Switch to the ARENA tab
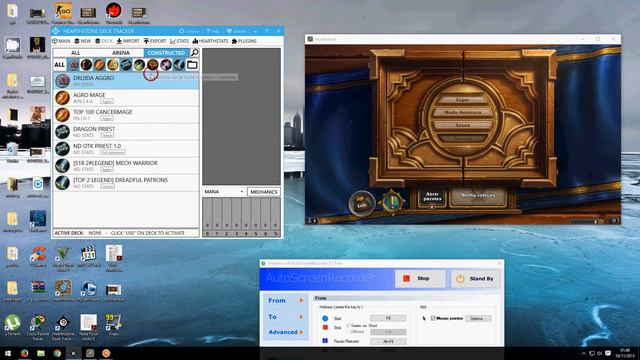The height and width of the screenshot is (360, 640). [121, 53]
